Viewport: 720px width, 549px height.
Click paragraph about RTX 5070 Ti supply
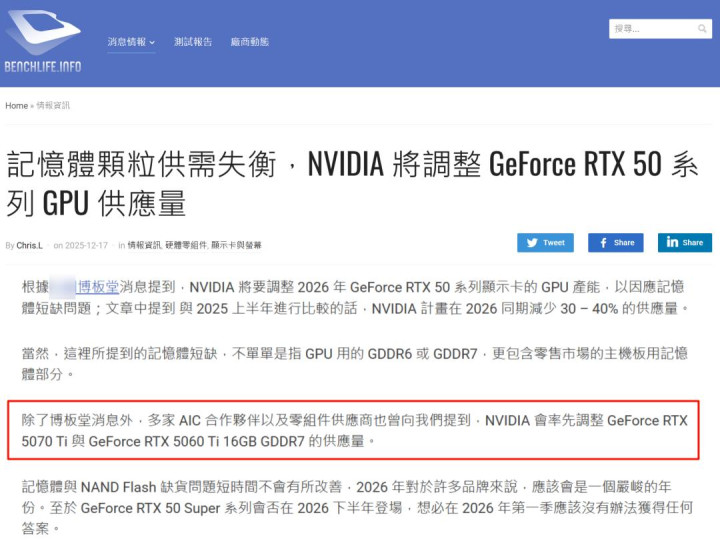click(x=354, y=431)
